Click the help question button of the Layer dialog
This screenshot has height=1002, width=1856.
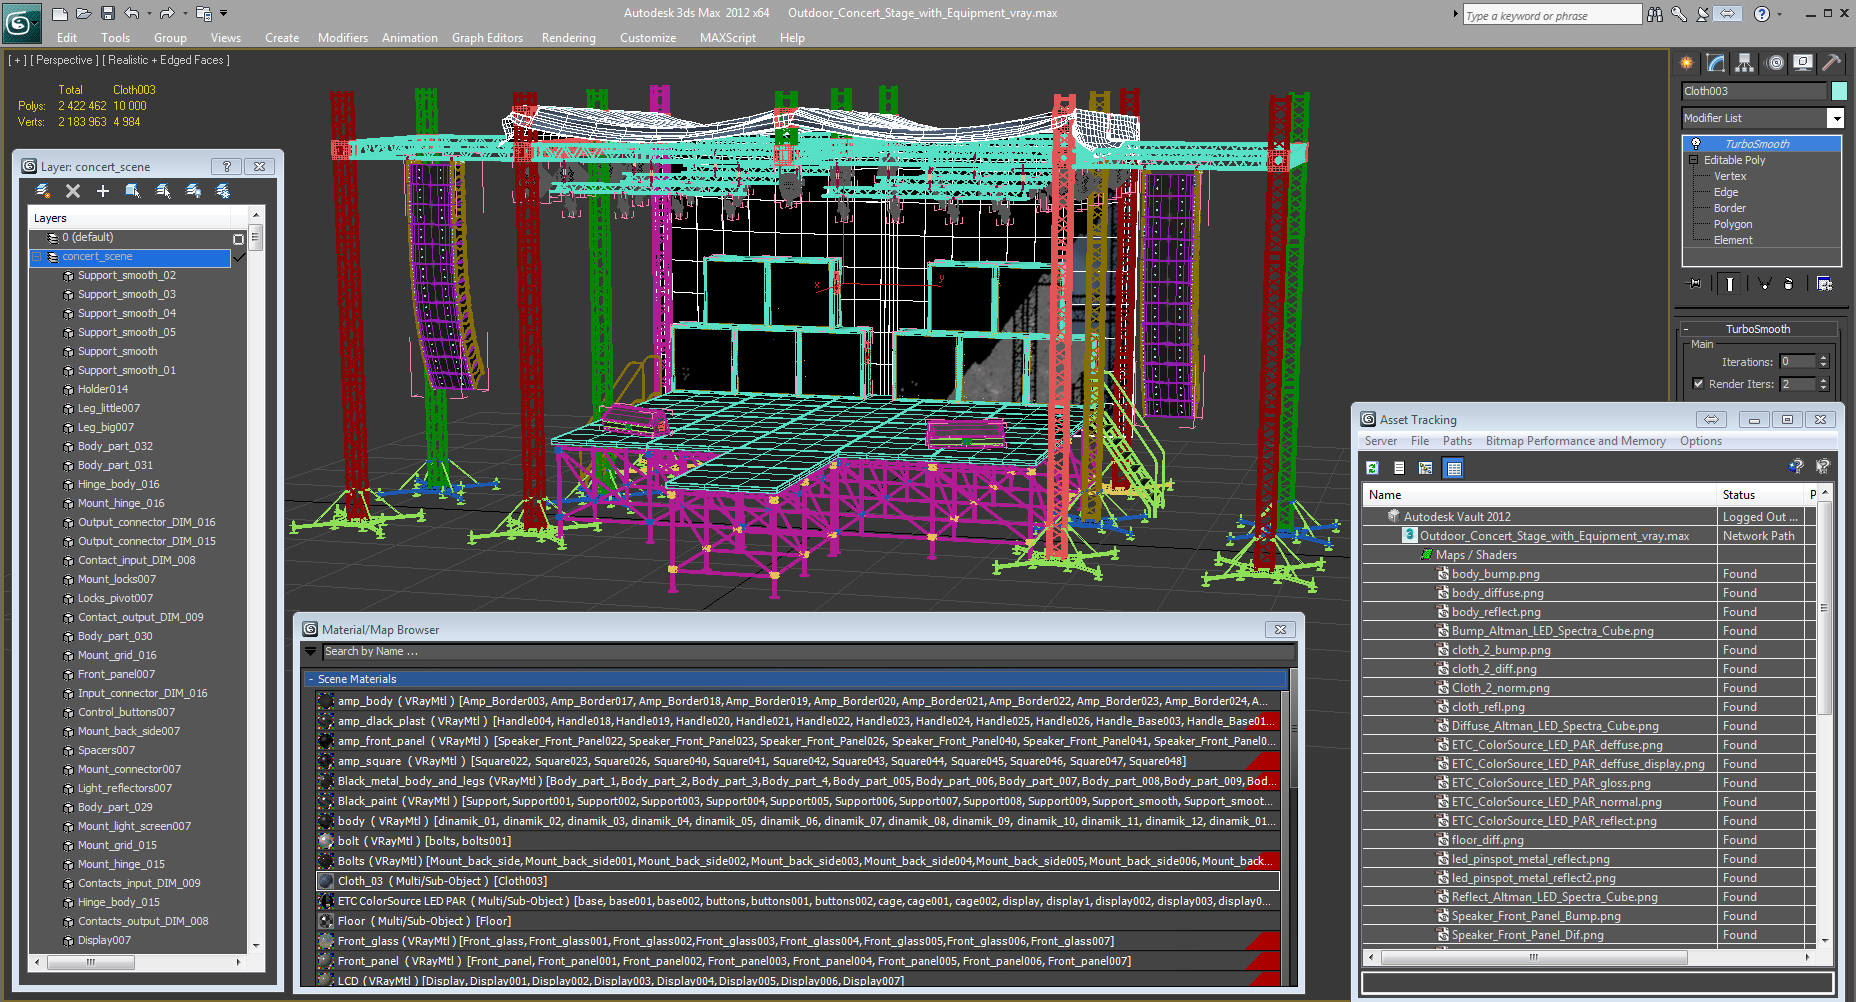pyautogui.click(x=226, y=167)
